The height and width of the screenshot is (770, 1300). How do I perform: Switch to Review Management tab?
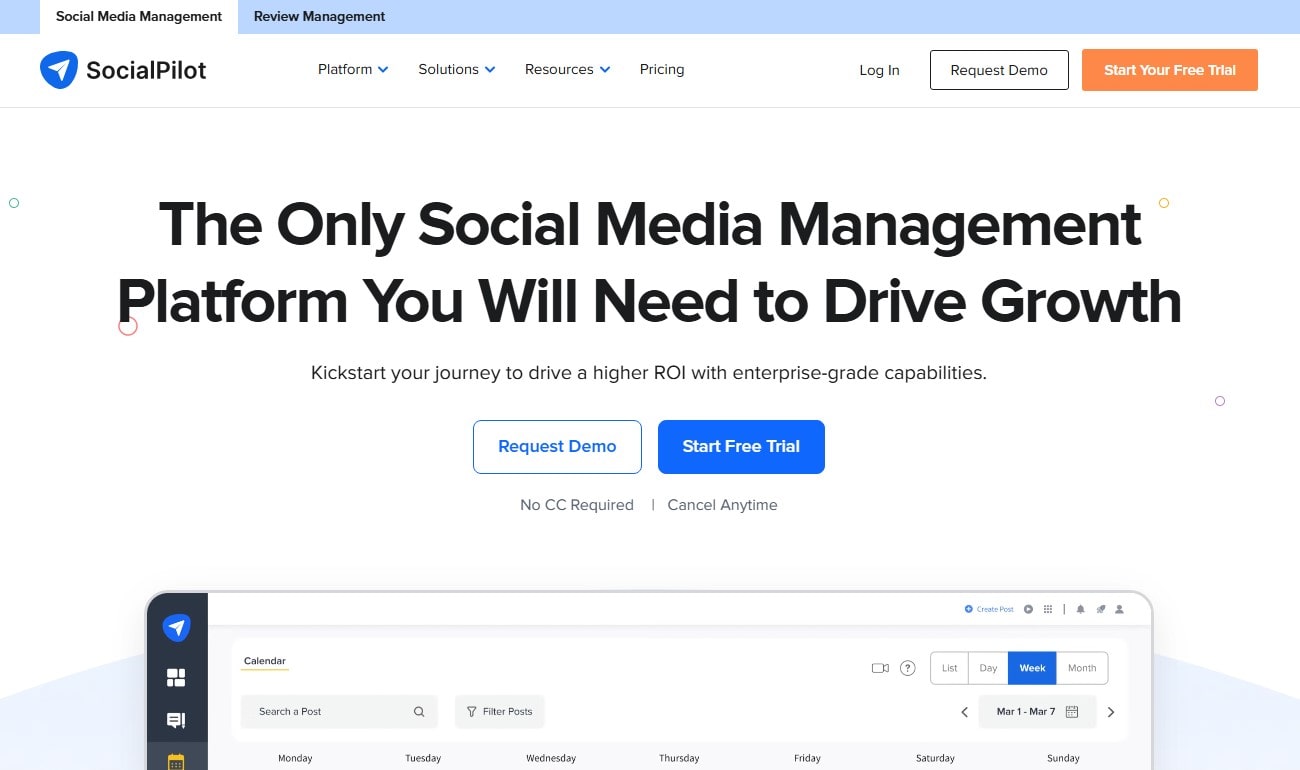[x=320, y=17]
